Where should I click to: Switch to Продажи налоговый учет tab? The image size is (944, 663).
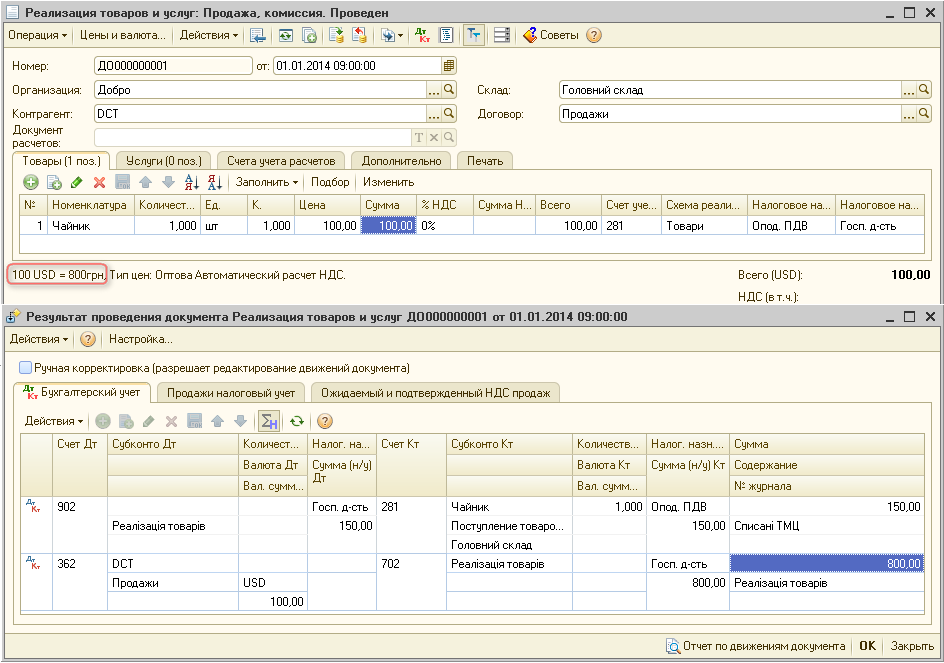(x=231, y=393)
